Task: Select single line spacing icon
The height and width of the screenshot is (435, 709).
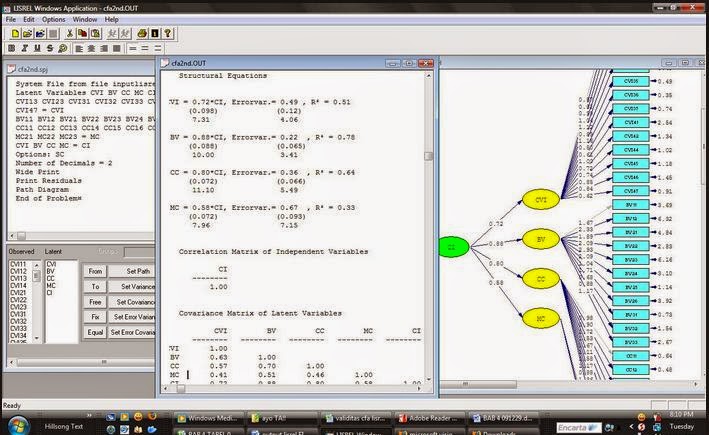Action: click(x=132, y=48)
